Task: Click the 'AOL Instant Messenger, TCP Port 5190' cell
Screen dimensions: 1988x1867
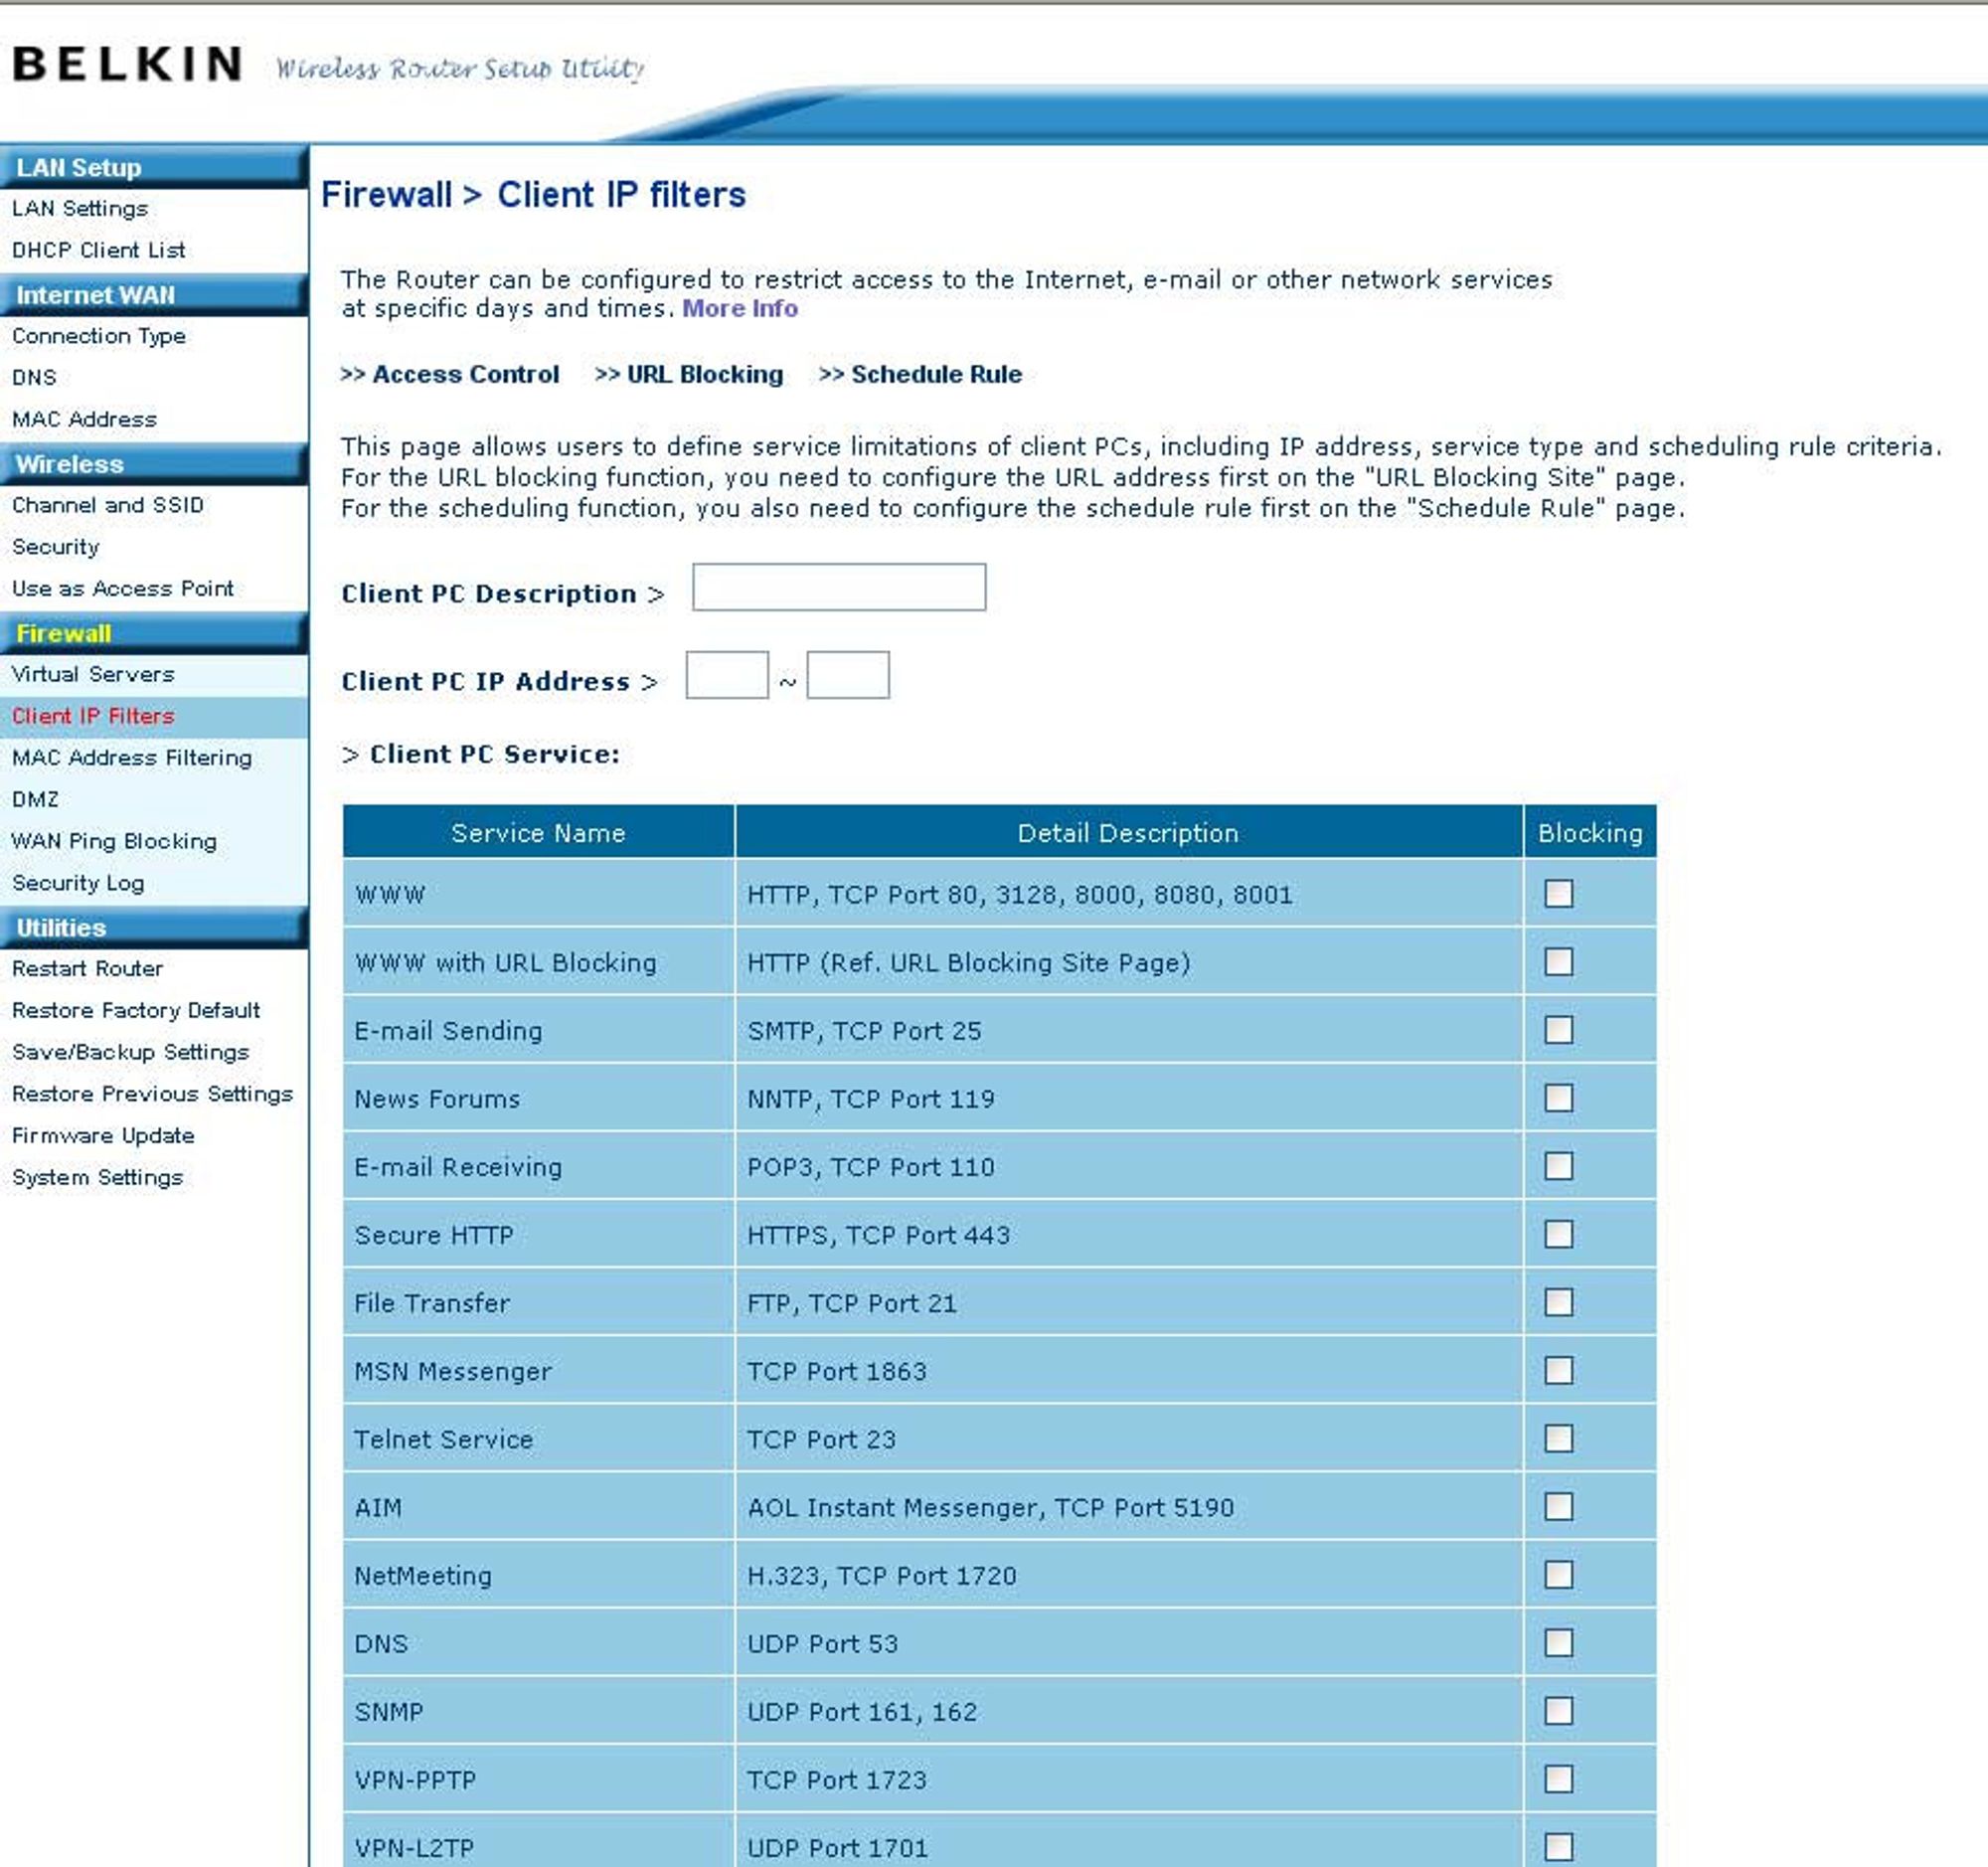Action: tap(1128, 1507)
